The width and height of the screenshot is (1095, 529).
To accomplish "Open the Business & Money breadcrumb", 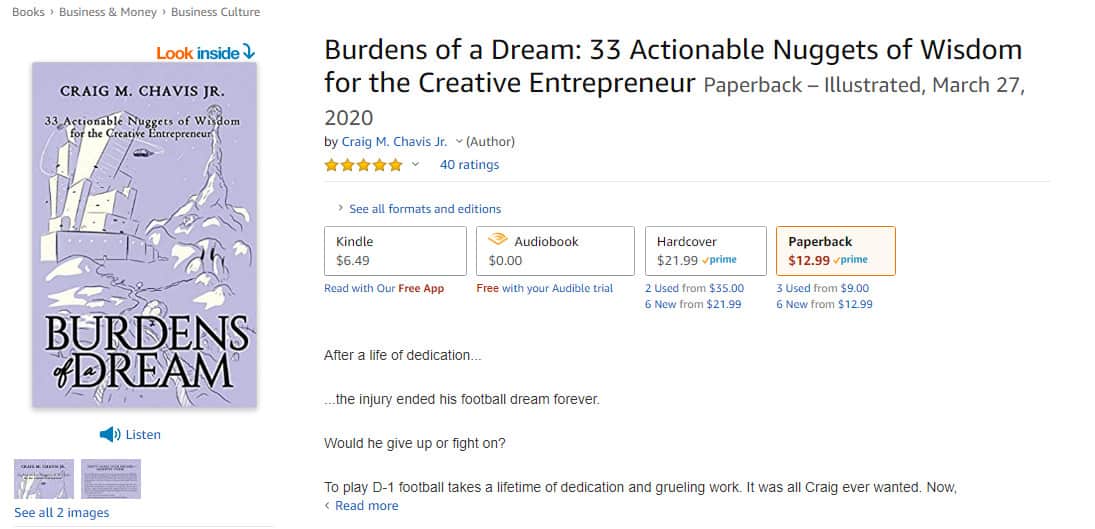I will tap(108, 12).
